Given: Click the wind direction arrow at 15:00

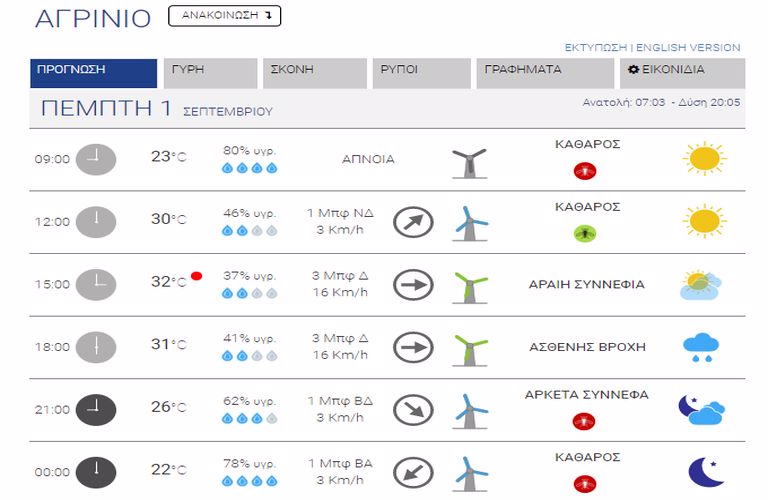Looking at the screenshot, I should (413, 285).
